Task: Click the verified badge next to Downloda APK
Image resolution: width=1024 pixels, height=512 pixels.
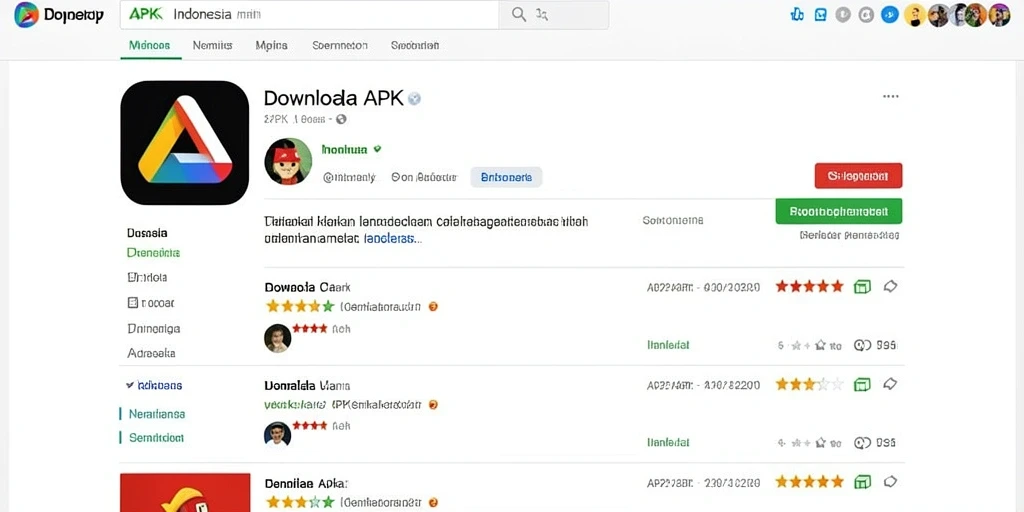Action: click(x=414, y=99)
